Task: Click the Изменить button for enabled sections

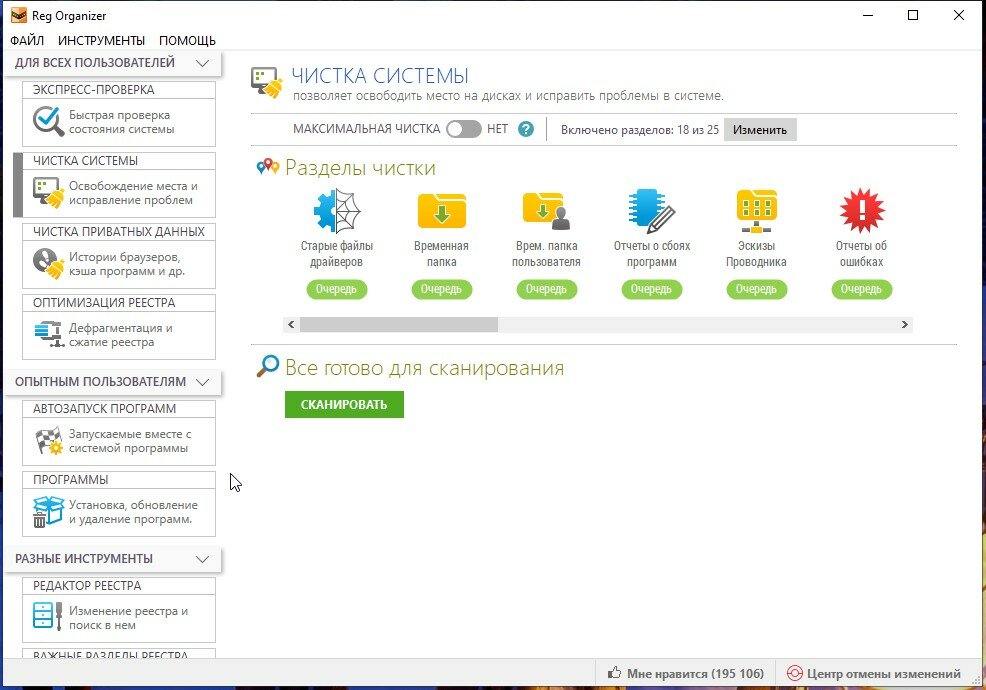Action: (x=760, y=130)
